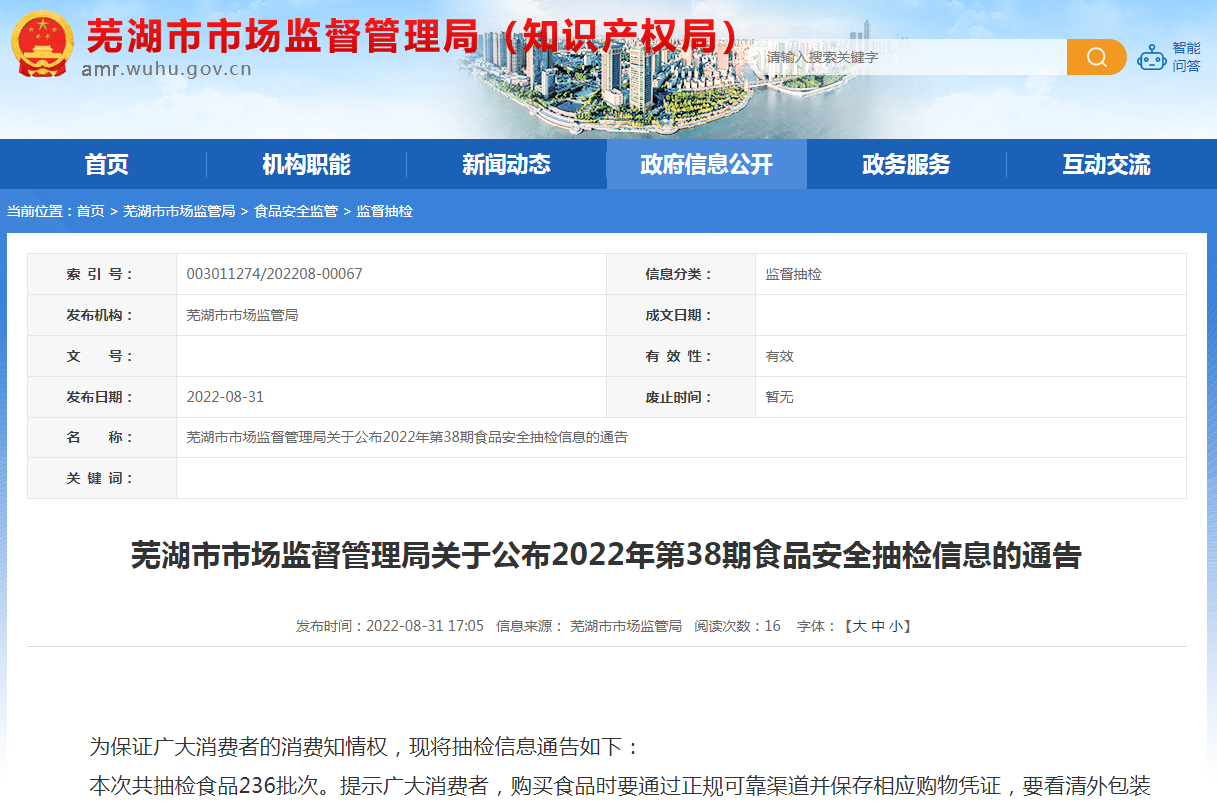This screenshot has width=1217, height=802.
Task: Open the 机构职能 navigation menu
Action: click(305, 165)
